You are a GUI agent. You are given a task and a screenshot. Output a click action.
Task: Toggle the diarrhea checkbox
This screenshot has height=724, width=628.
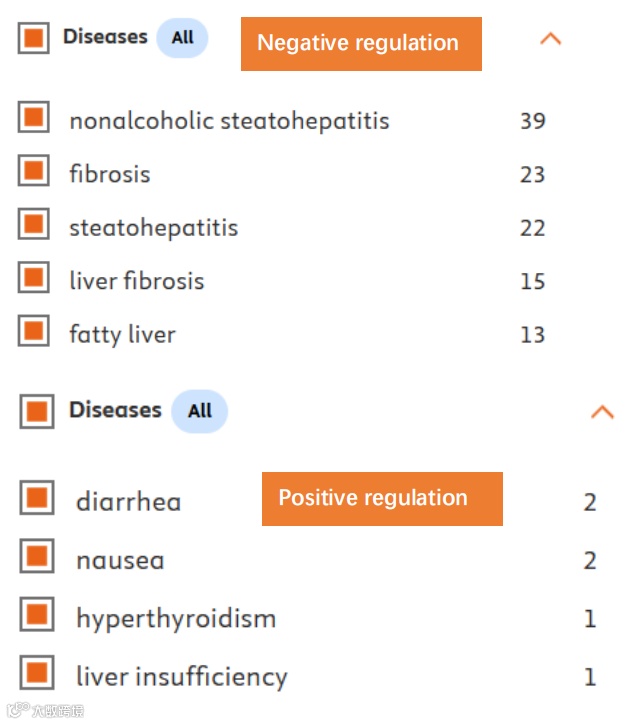pyautogui.click(x=37, y=497)
